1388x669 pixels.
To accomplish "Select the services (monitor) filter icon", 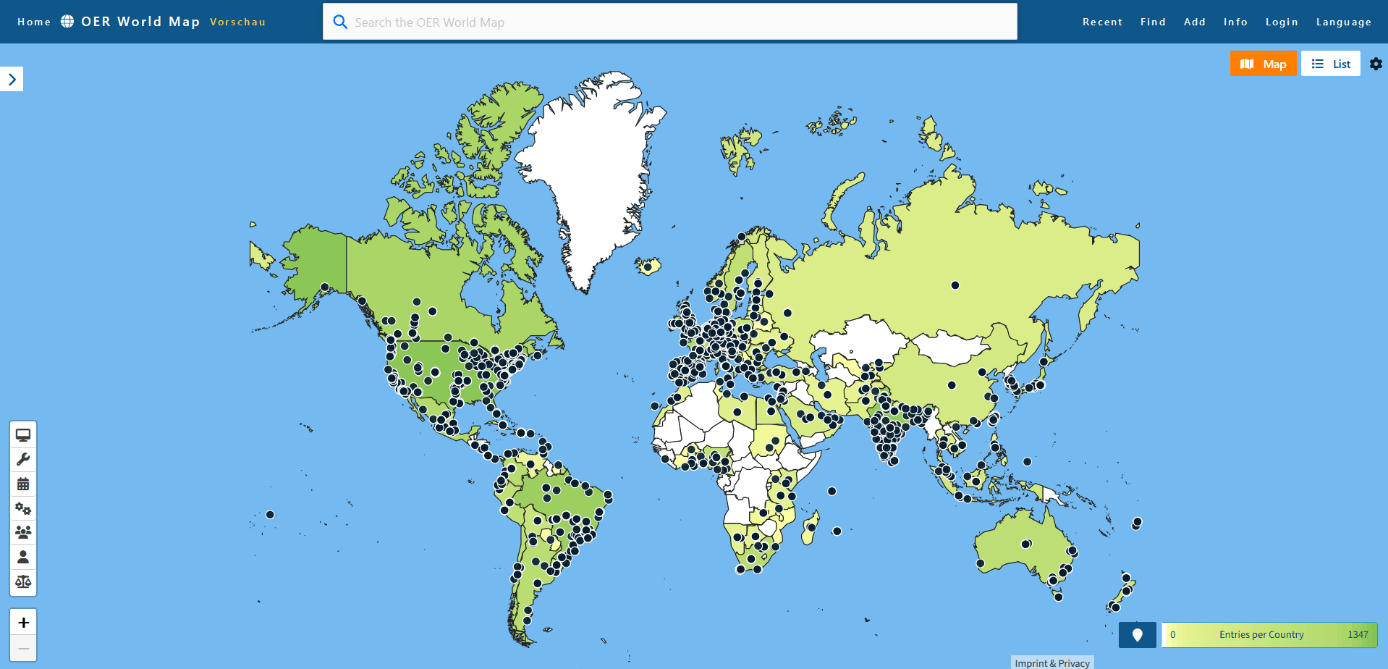I will click(22, 435).
